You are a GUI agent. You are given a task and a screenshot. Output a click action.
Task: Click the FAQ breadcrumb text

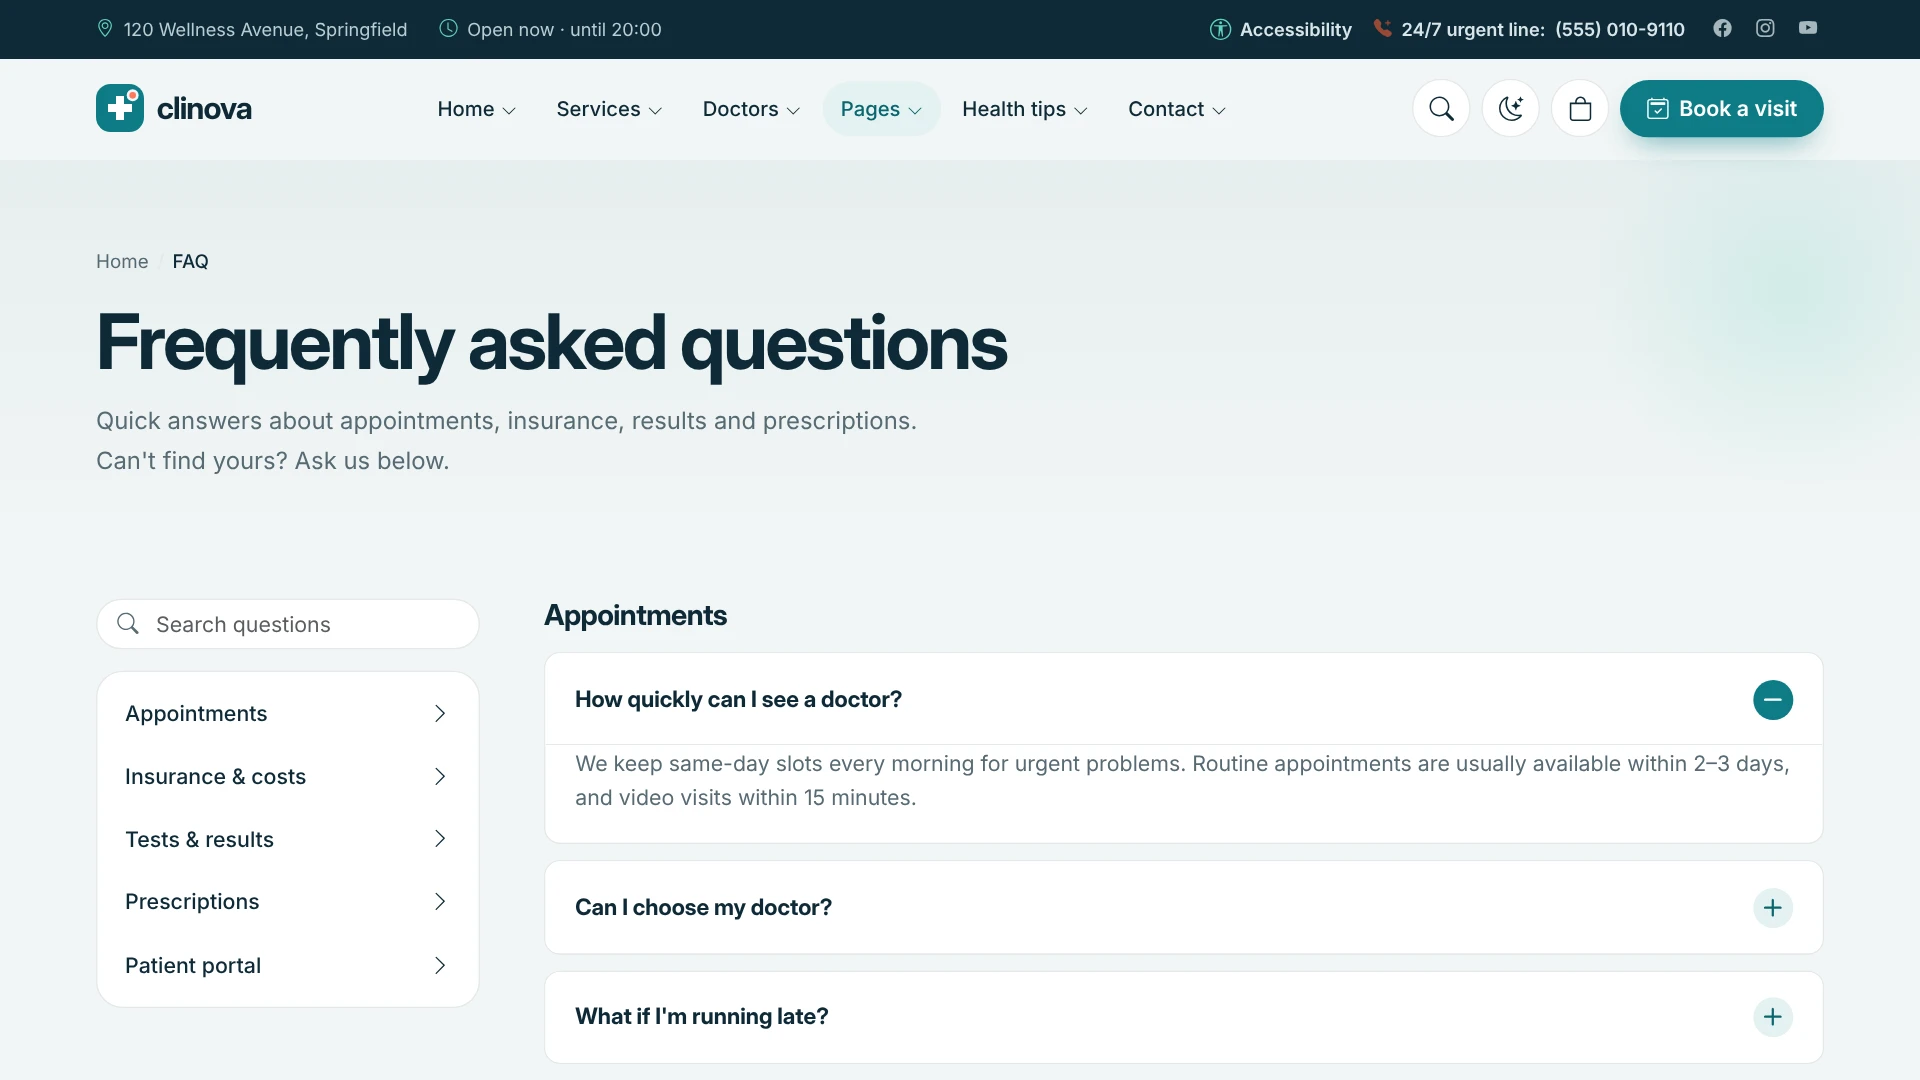[x=190, y=261]
